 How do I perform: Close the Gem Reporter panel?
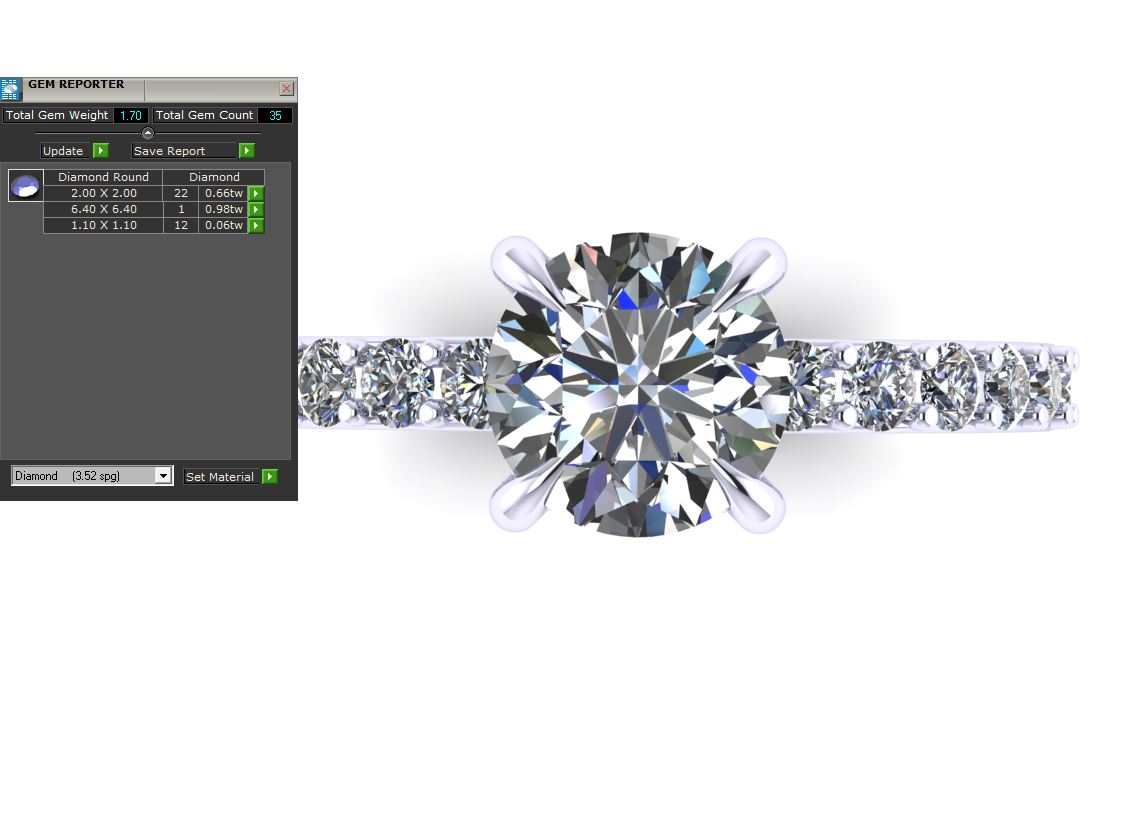coord(286,88)
